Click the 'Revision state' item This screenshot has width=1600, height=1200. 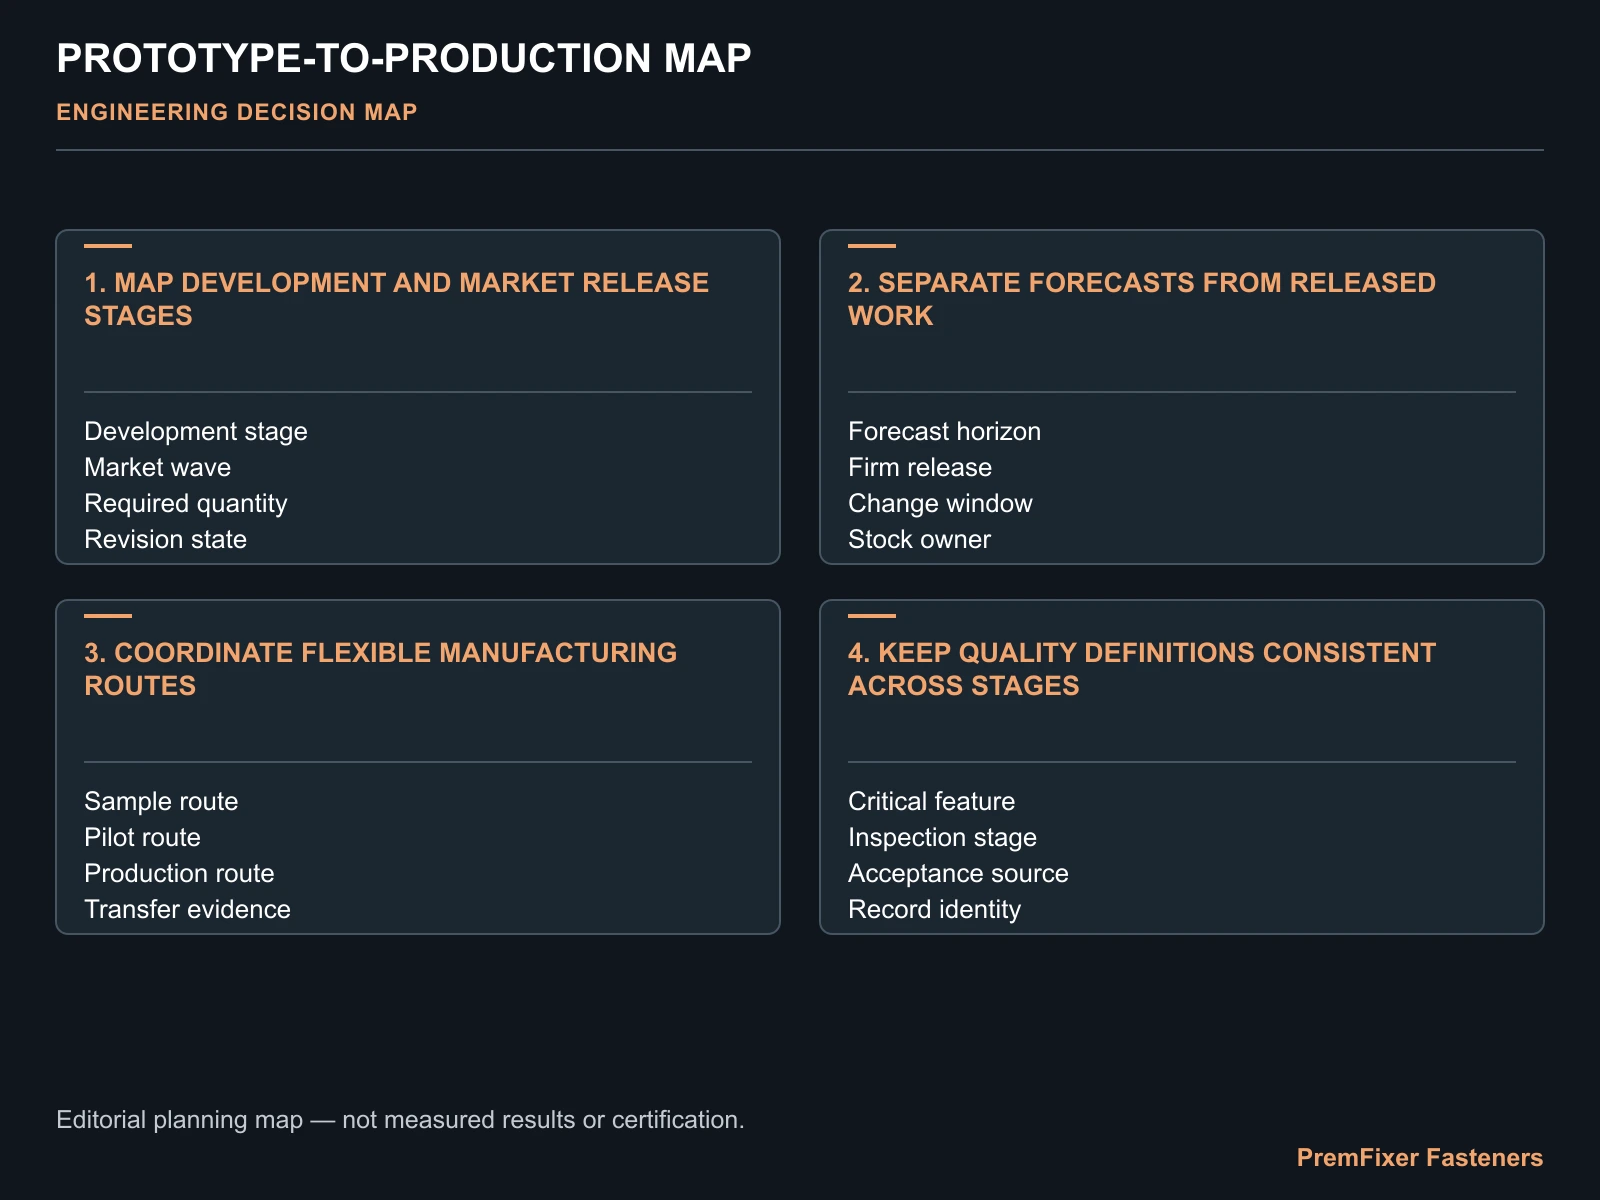click(166, 539)
